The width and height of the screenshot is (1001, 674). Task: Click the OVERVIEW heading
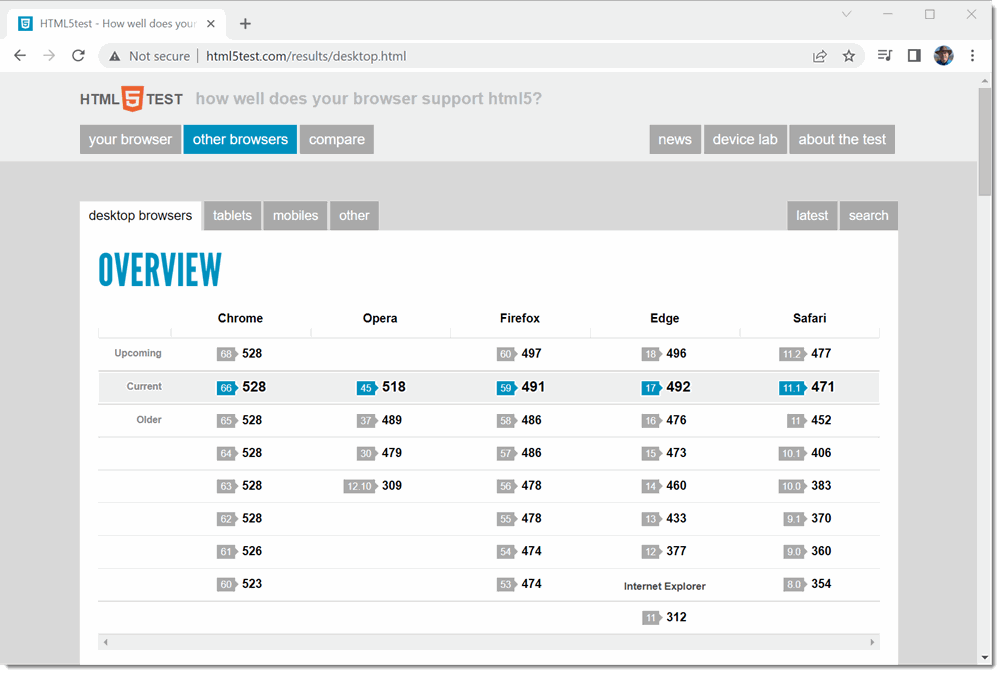coord(160,271)
